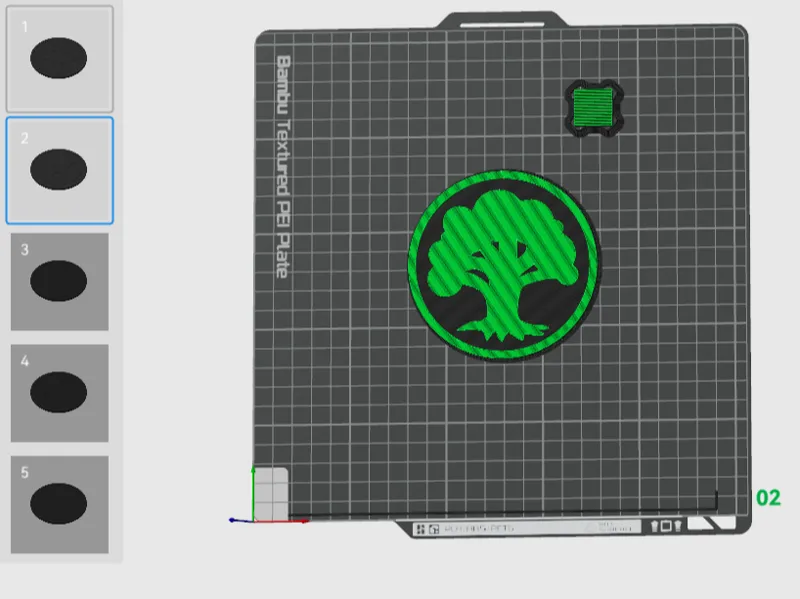Click the green 02 plate number label
Image resolution: width=800 pixels, height=599 pixels.
[768, 497]
